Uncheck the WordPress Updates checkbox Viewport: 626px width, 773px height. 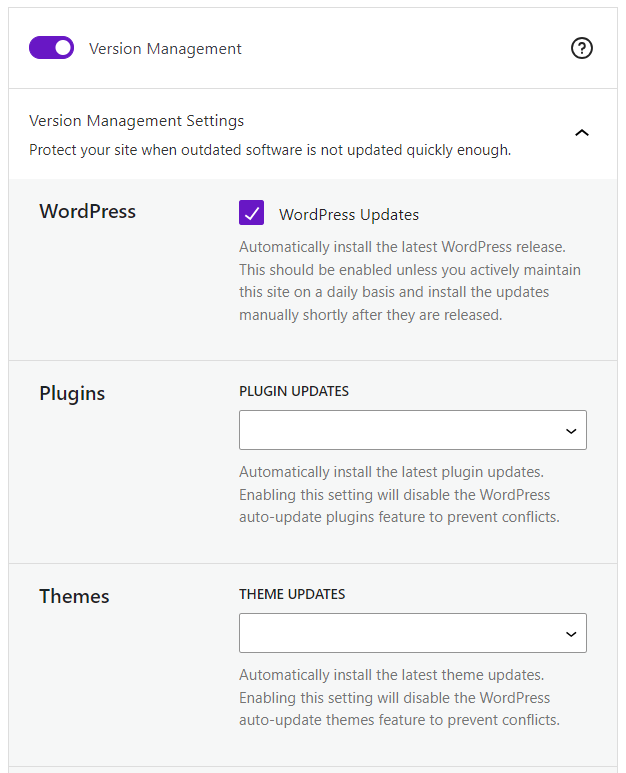251,212
